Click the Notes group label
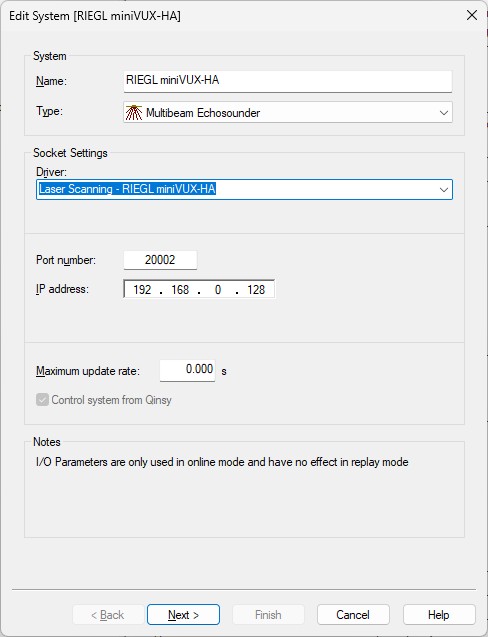The height and width of the screenshot is (637, 488). point(47,442)
